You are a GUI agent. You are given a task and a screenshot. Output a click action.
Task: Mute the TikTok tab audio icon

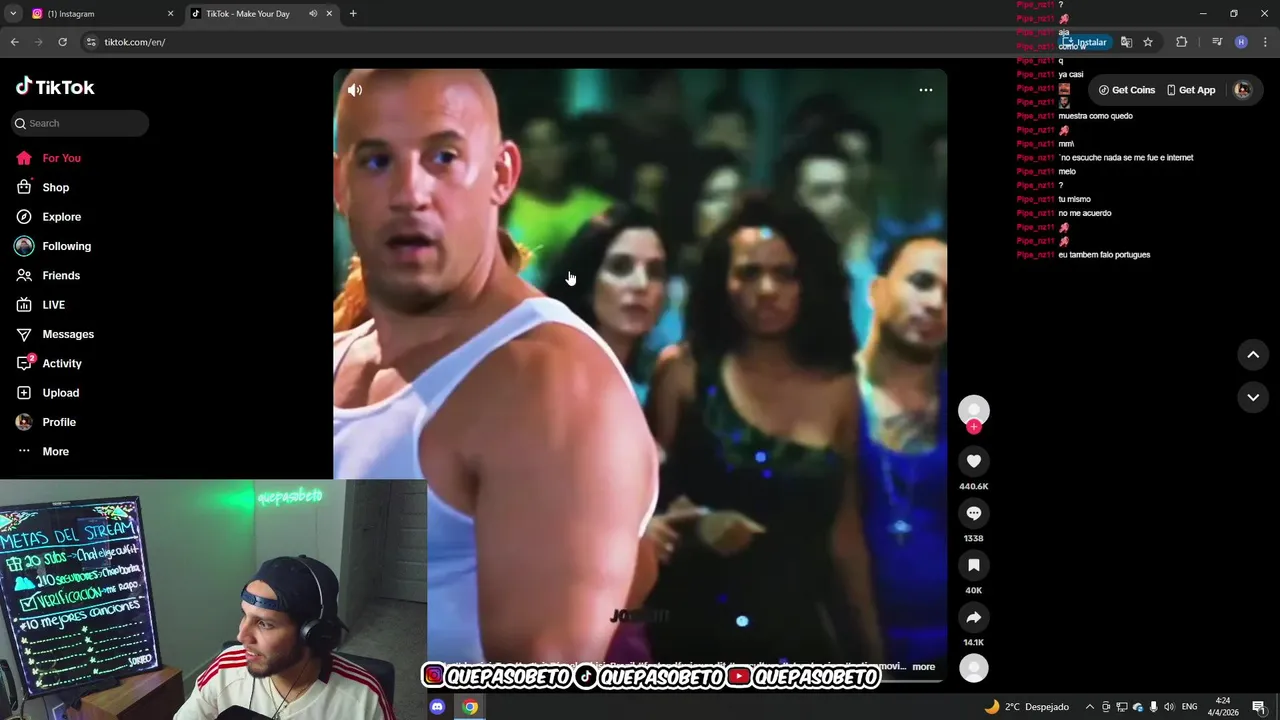313,14
